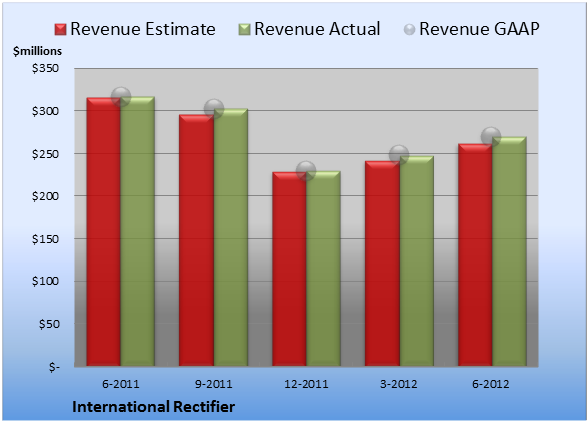Click the 6-2012 red estimate bar
The height and width of the screenshot is (422, 588).
(475, 255)
